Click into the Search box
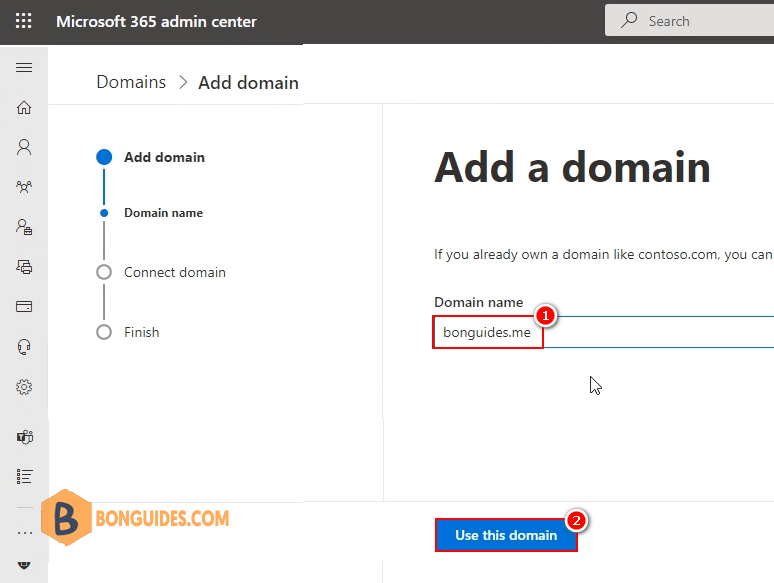774x583 pixels. click(x=689, y=21)
